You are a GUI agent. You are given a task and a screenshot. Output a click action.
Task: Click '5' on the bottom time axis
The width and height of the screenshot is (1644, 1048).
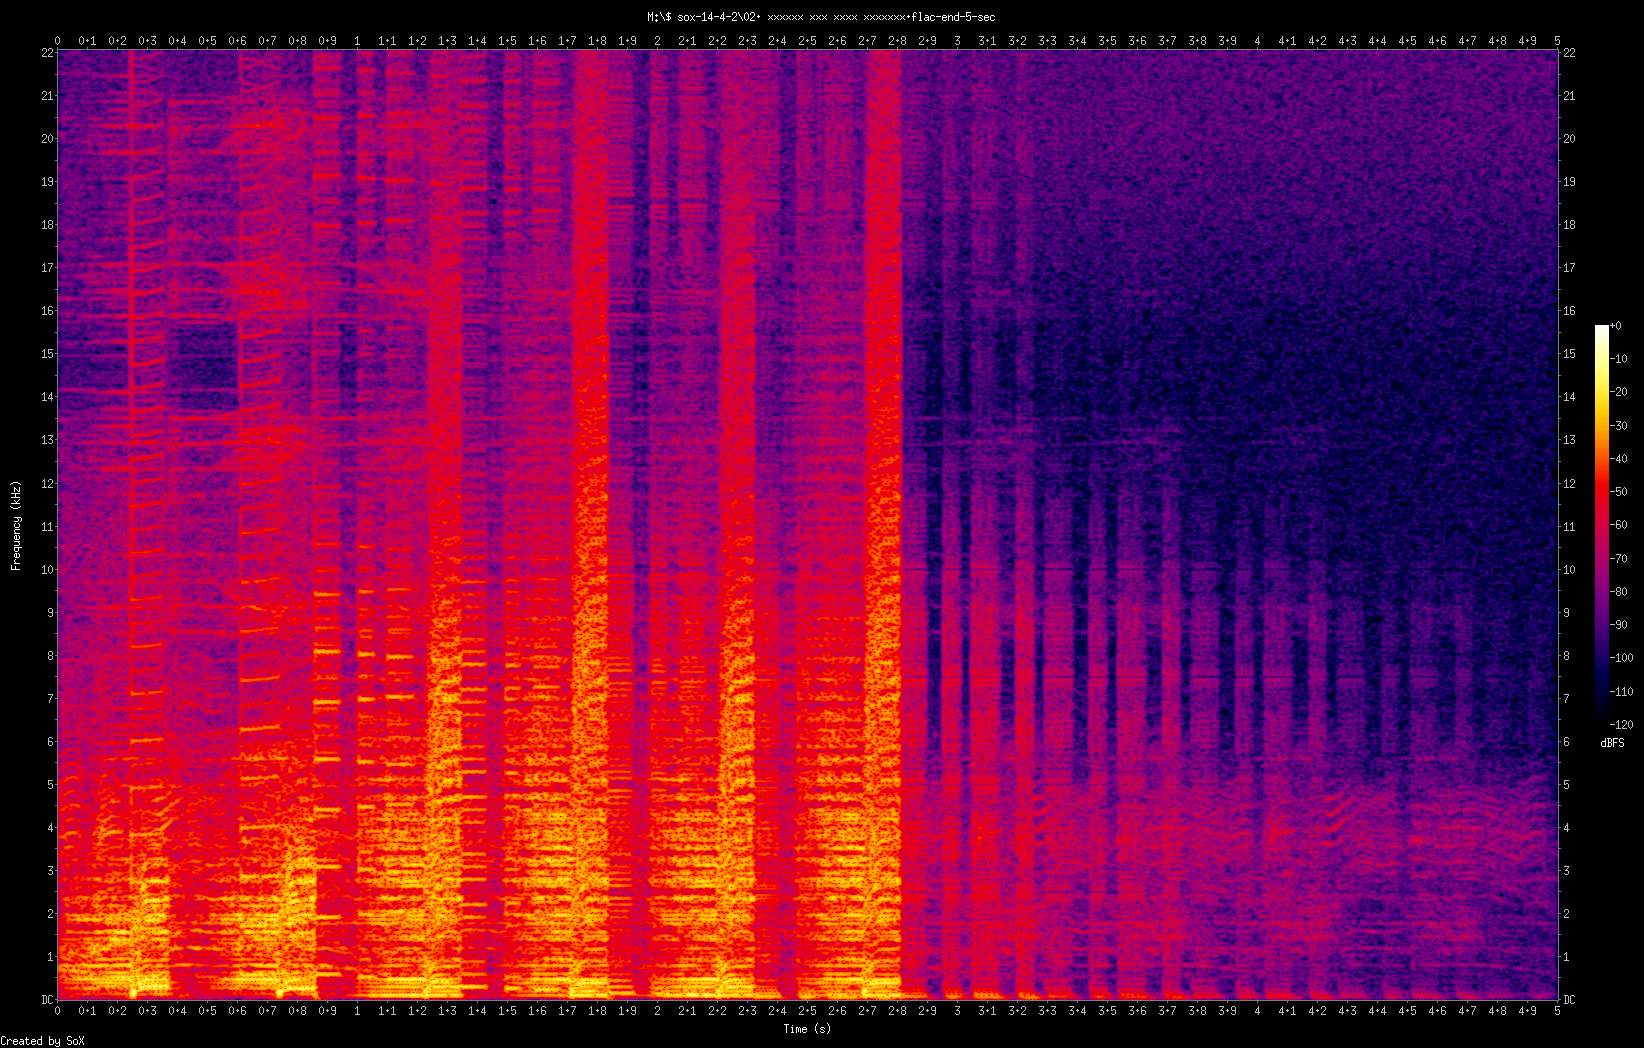(1557, 1011)
